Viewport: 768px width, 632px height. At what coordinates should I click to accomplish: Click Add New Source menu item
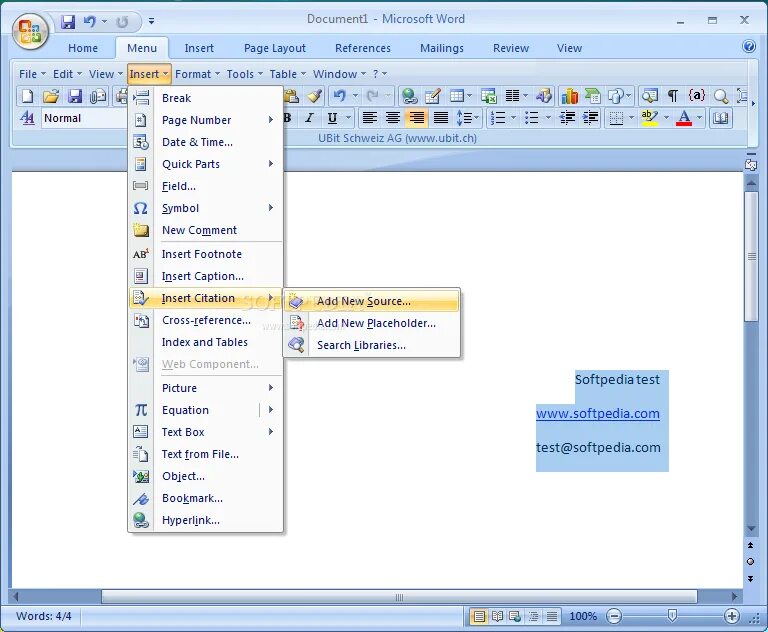click(372, 301)
